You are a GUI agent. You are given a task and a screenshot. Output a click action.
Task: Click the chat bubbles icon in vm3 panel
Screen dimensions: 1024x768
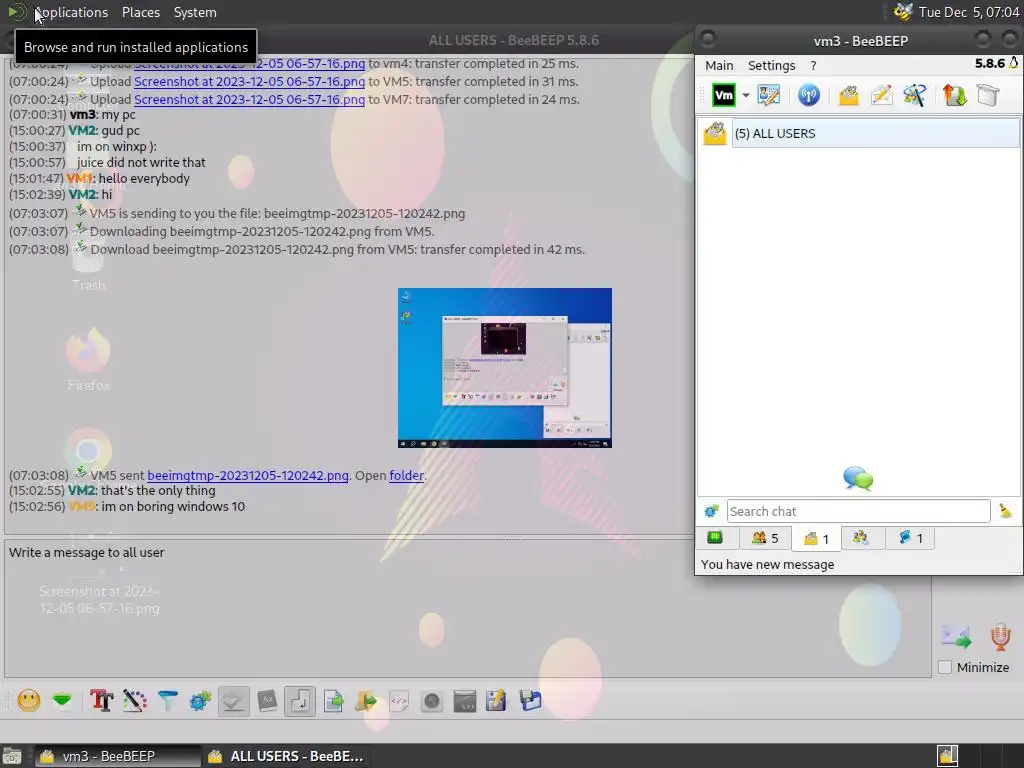(858, 479)
